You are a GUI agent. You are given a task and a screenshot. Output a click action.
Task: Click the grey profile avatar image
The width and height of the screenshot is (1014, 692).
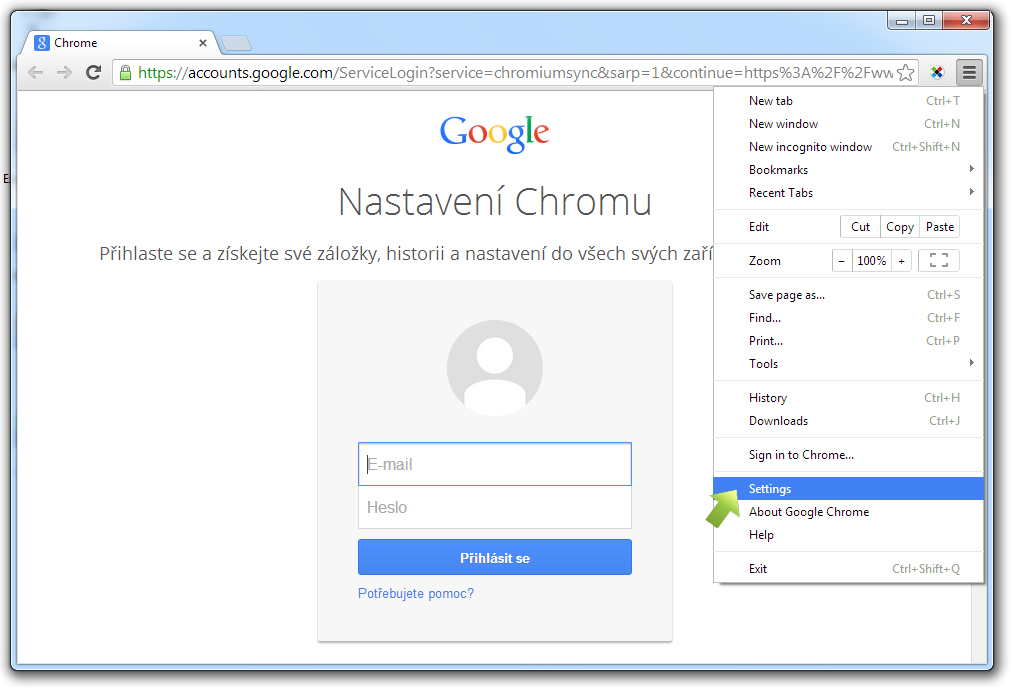click(495, 367)
